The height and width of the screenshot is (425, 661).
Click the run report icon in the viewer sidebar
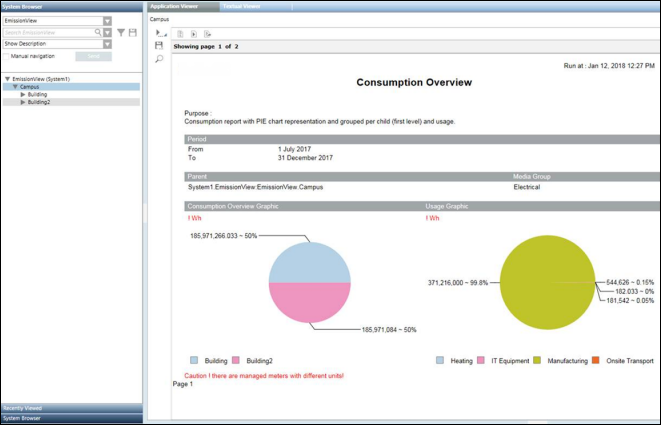tap(158, 33)
